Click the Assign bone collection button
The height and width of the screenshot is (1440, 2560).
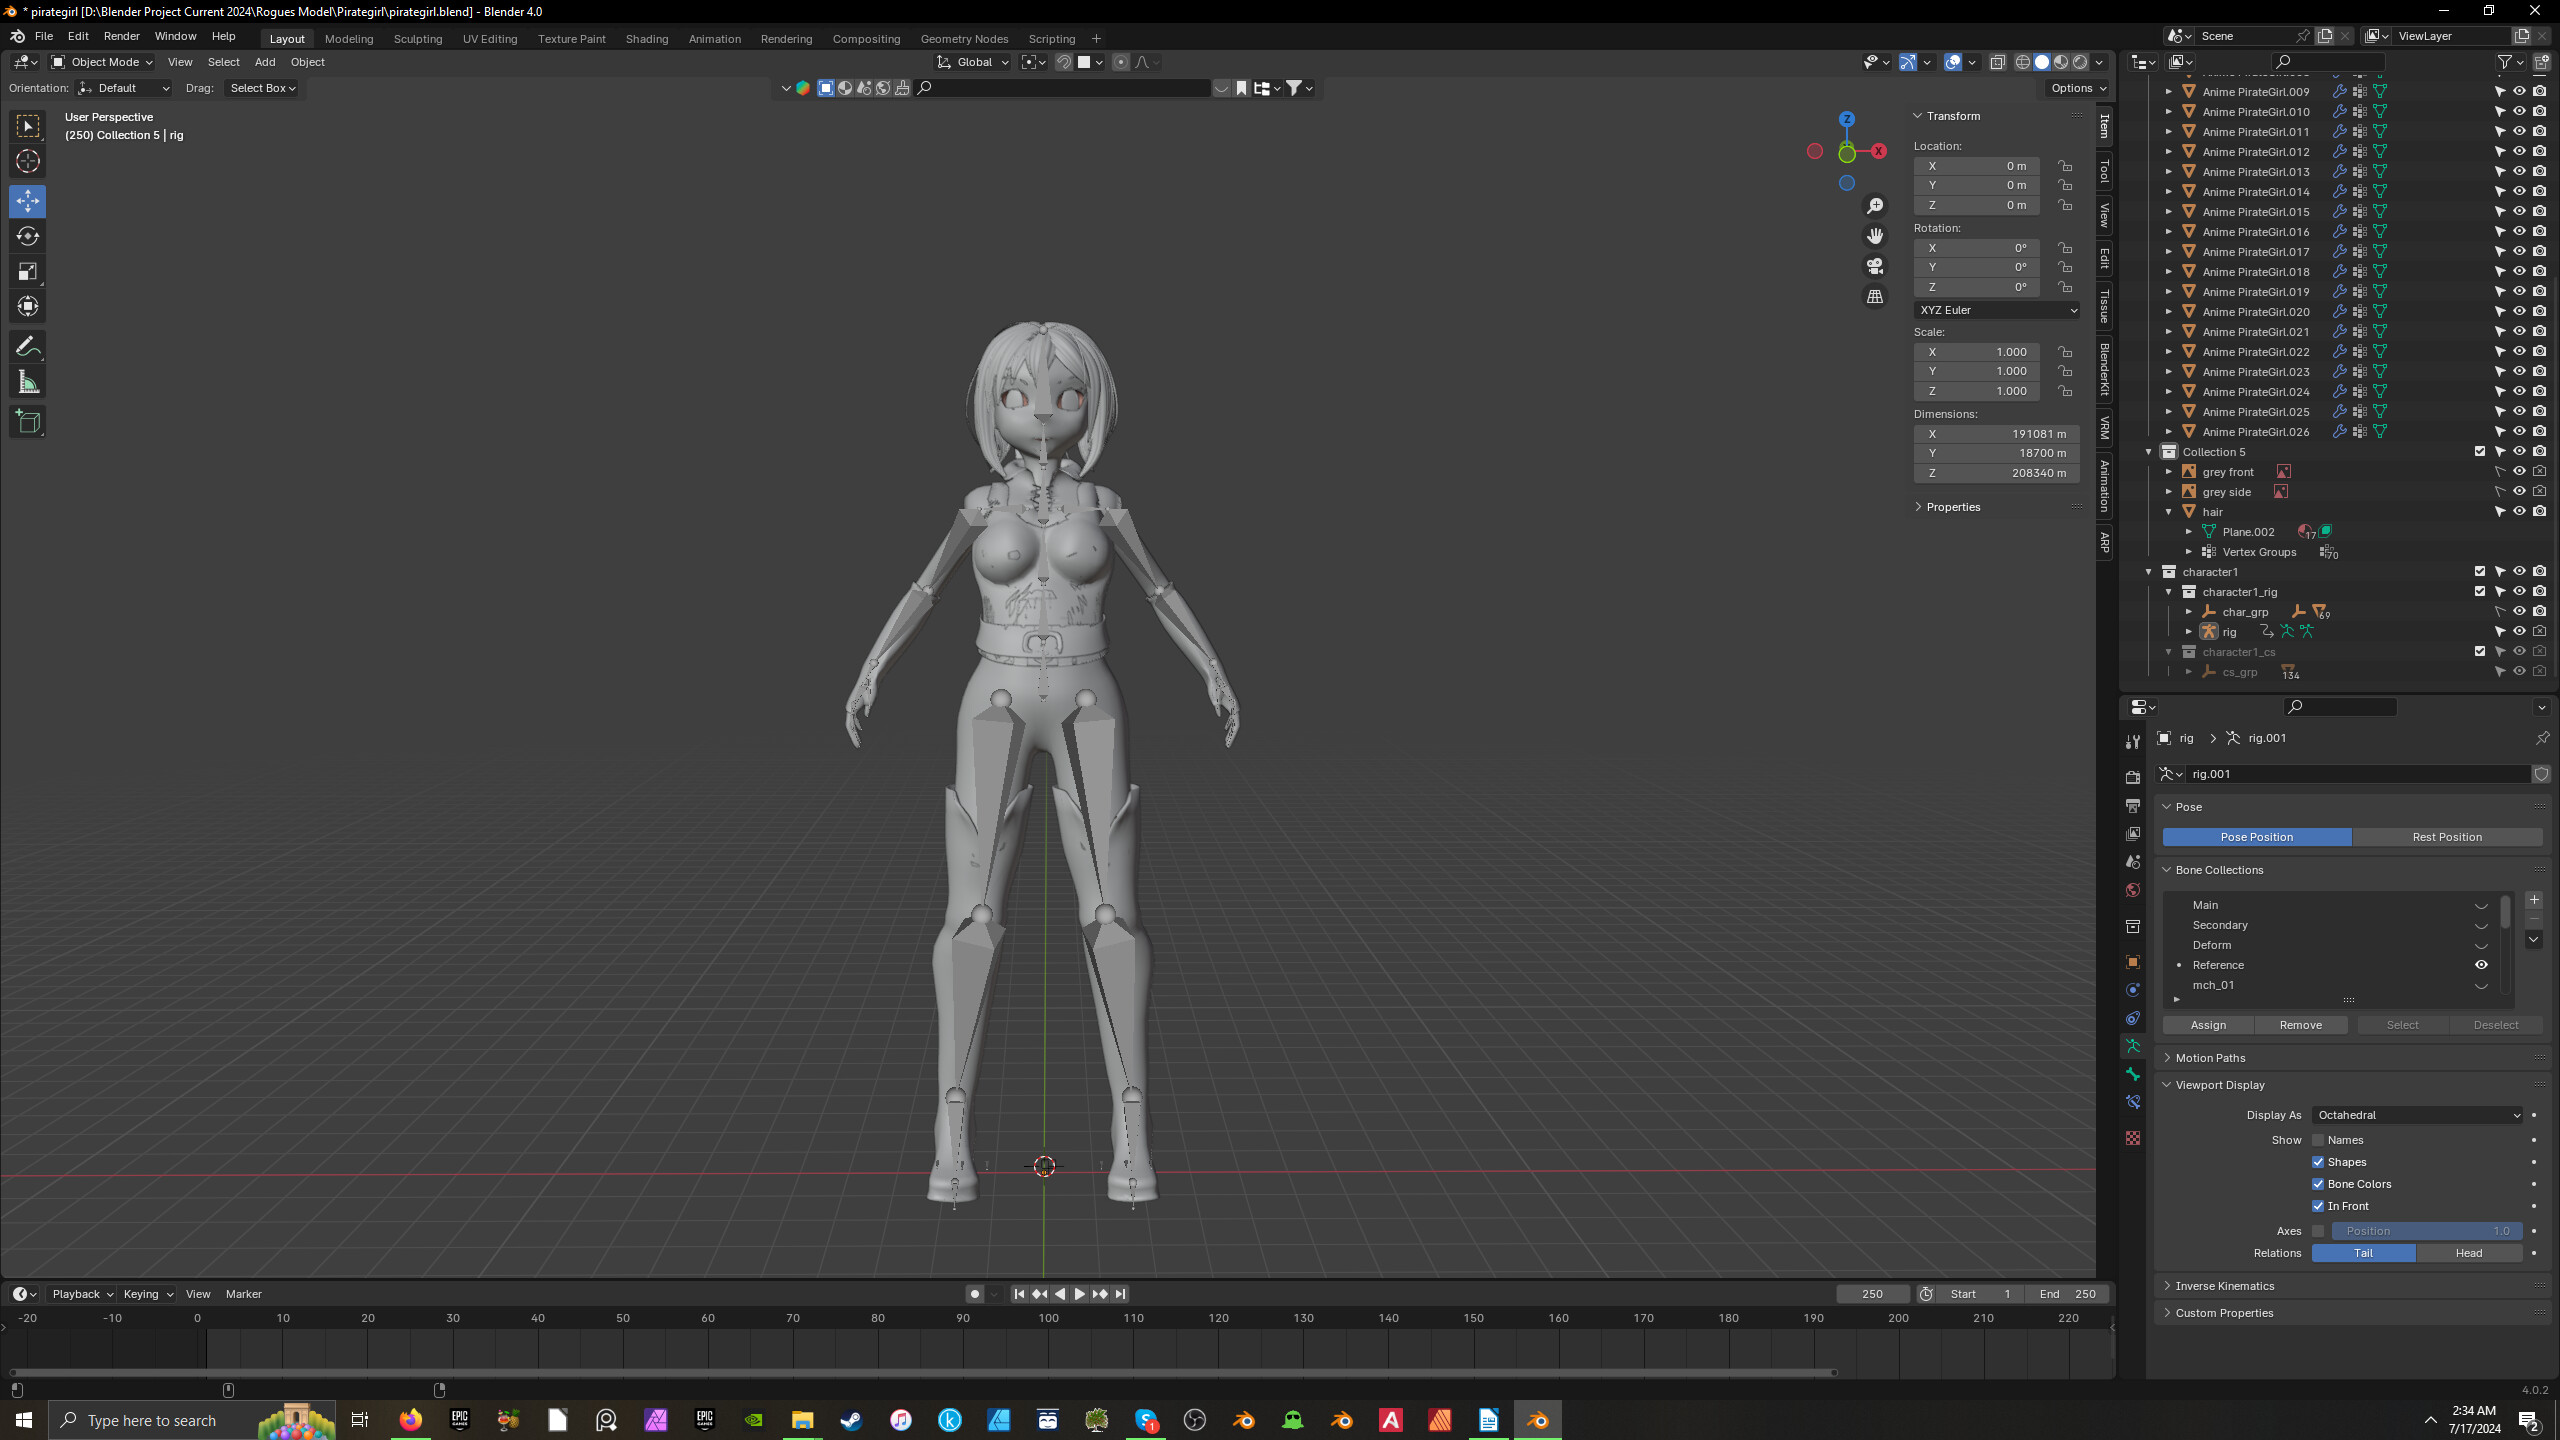(x=2208, y=1025)
